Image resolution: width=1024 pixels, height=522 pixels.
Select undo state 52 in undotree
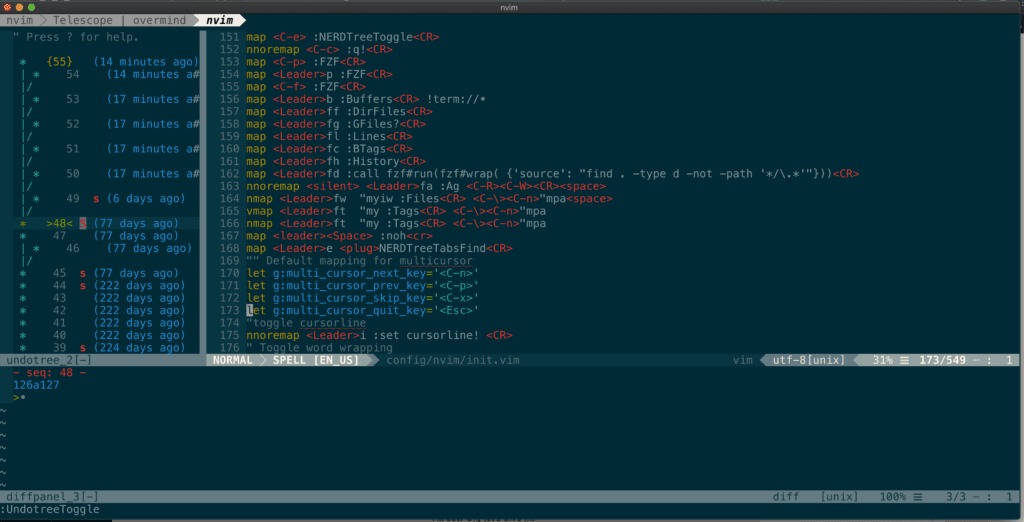pos(72,124)
